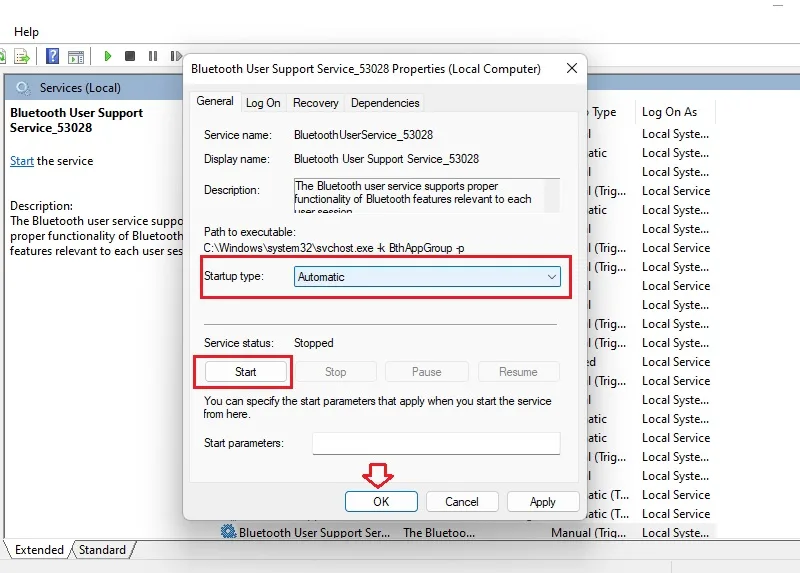Click the Start parameters input field
The image size is (800, 573).
tap(436, 443)
